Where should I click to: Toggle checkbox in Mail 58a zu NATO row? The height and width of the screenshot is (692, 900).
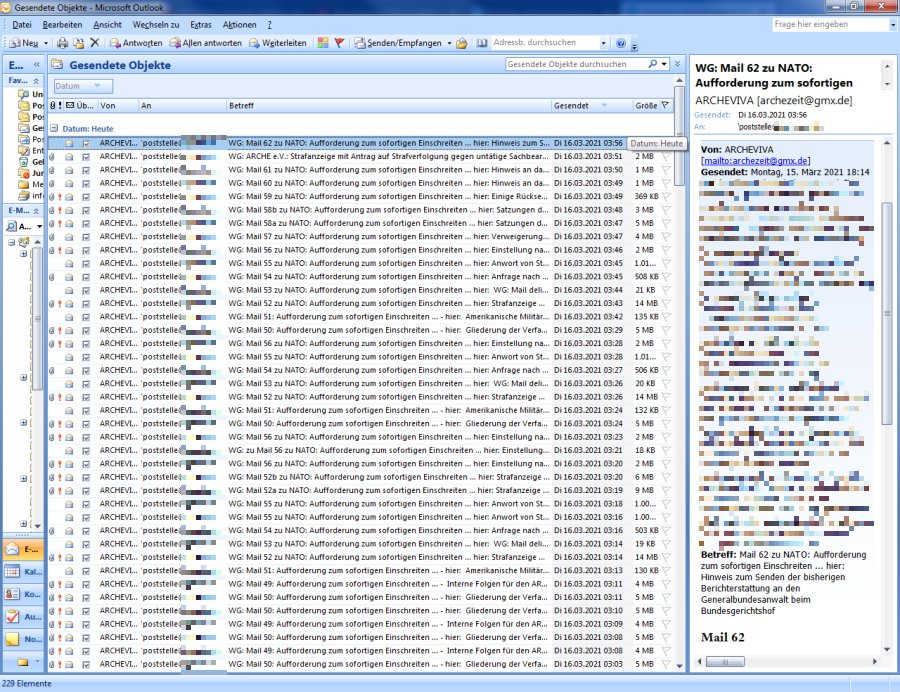pos(86,223)
